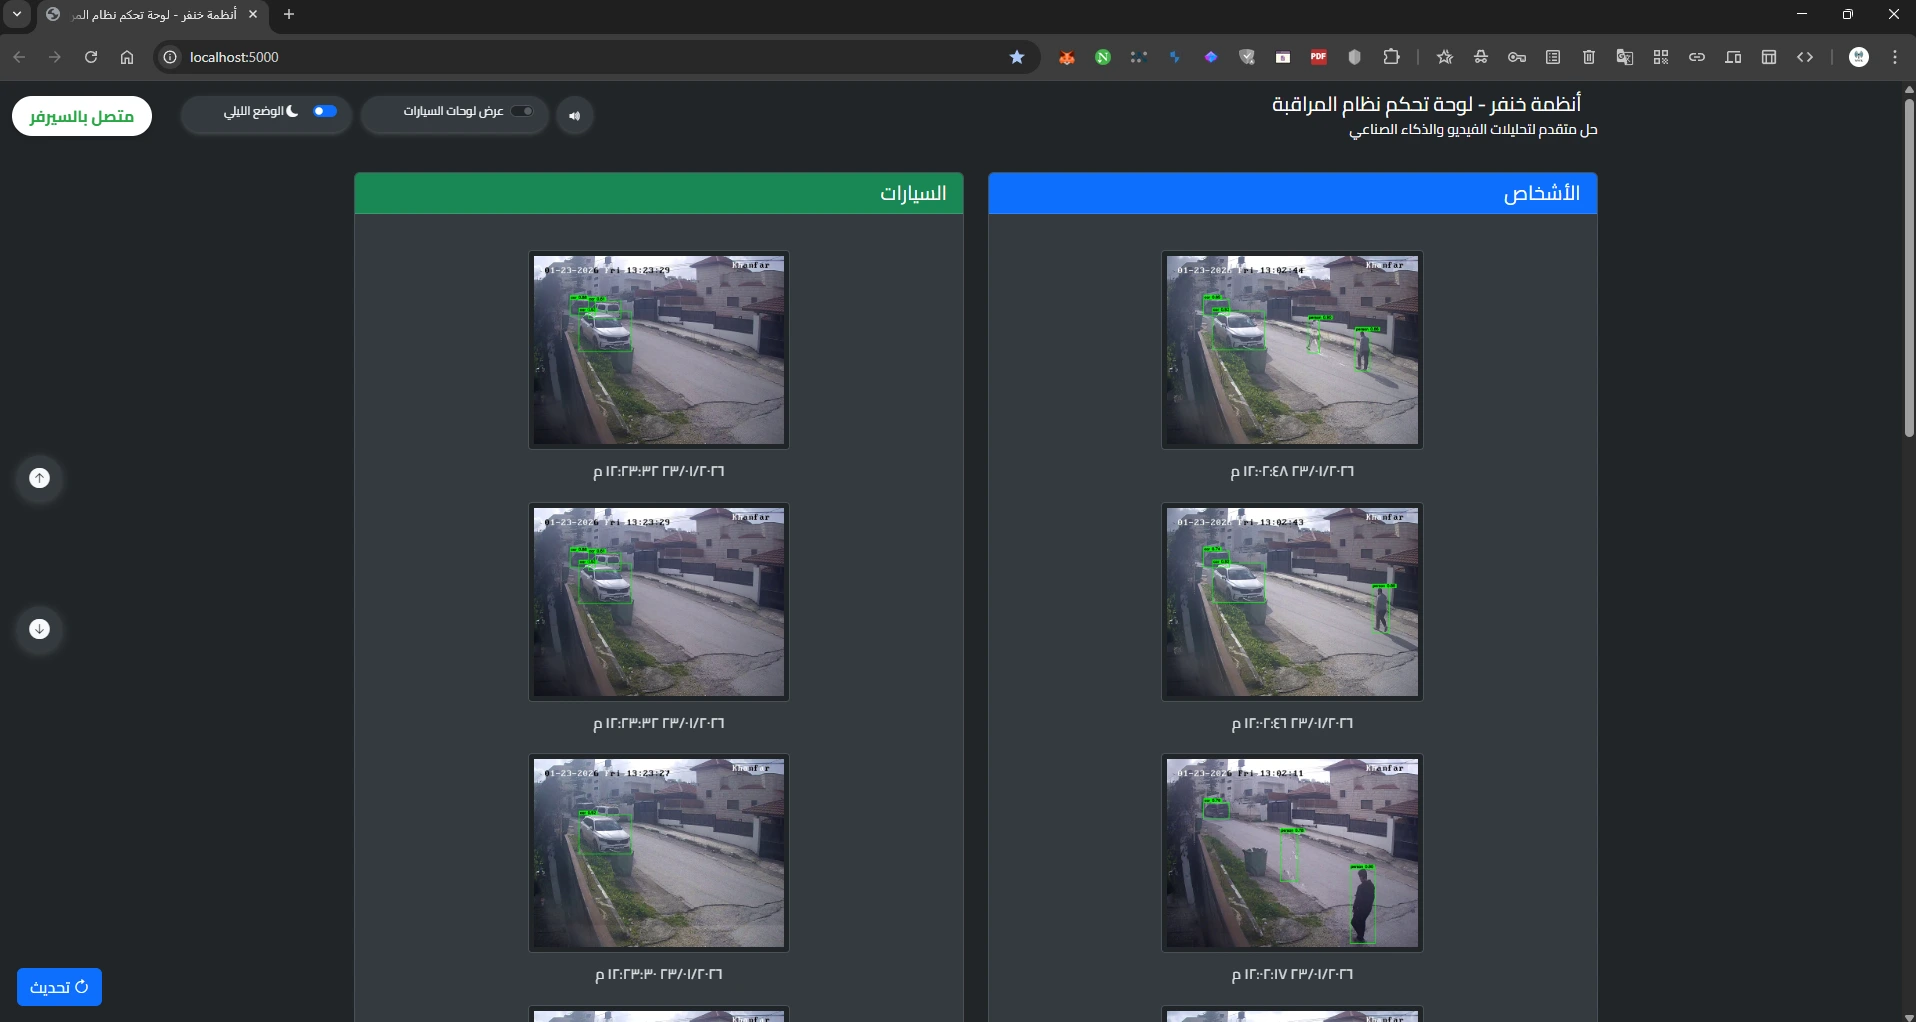
Task: Click the page title أنظمة خنفر
Action: 1427,104
